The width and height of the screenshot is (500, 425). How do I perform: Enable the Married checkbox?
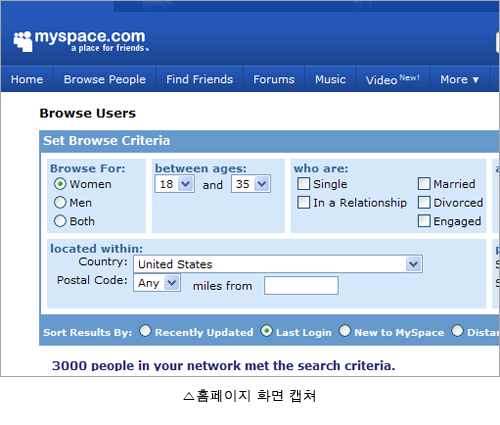point(424,183)
